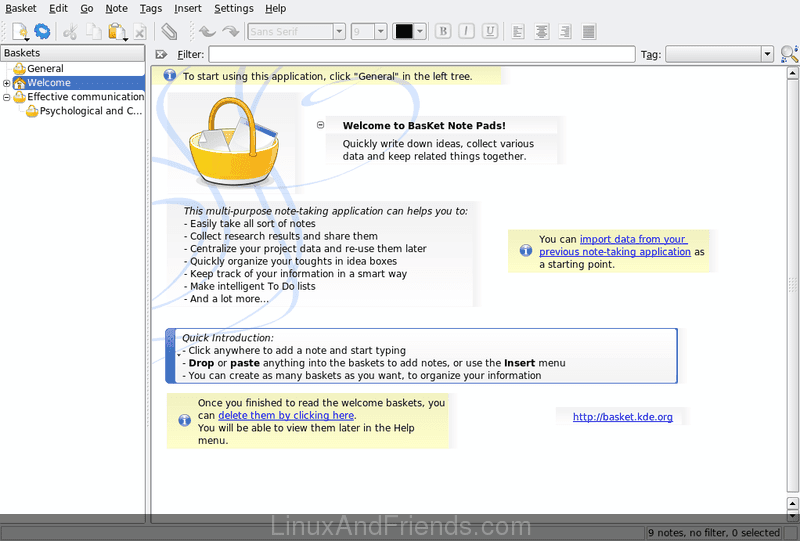This screenshot has height=541, width=800.
Task: Open the Basket menu
Action: [x=21, y=8]
